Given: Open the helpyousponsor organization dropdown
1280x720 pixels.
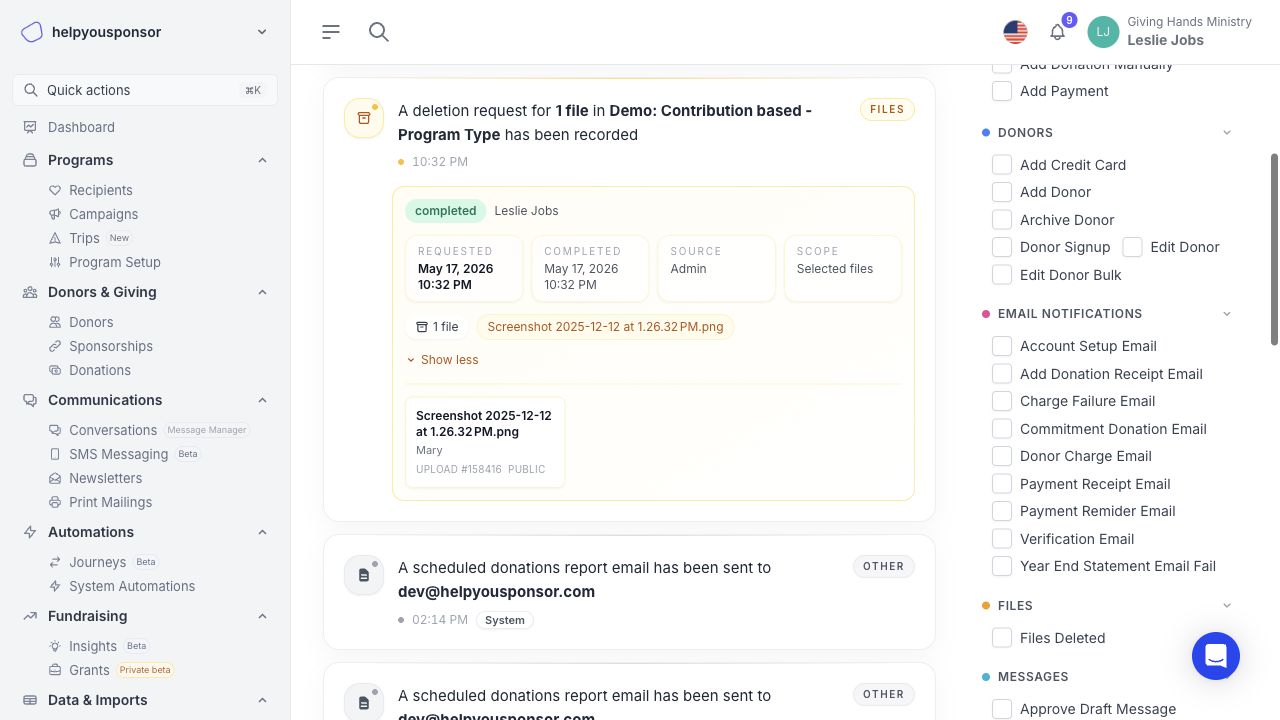Looking at the screenshot, I should [x=262, y=32].
